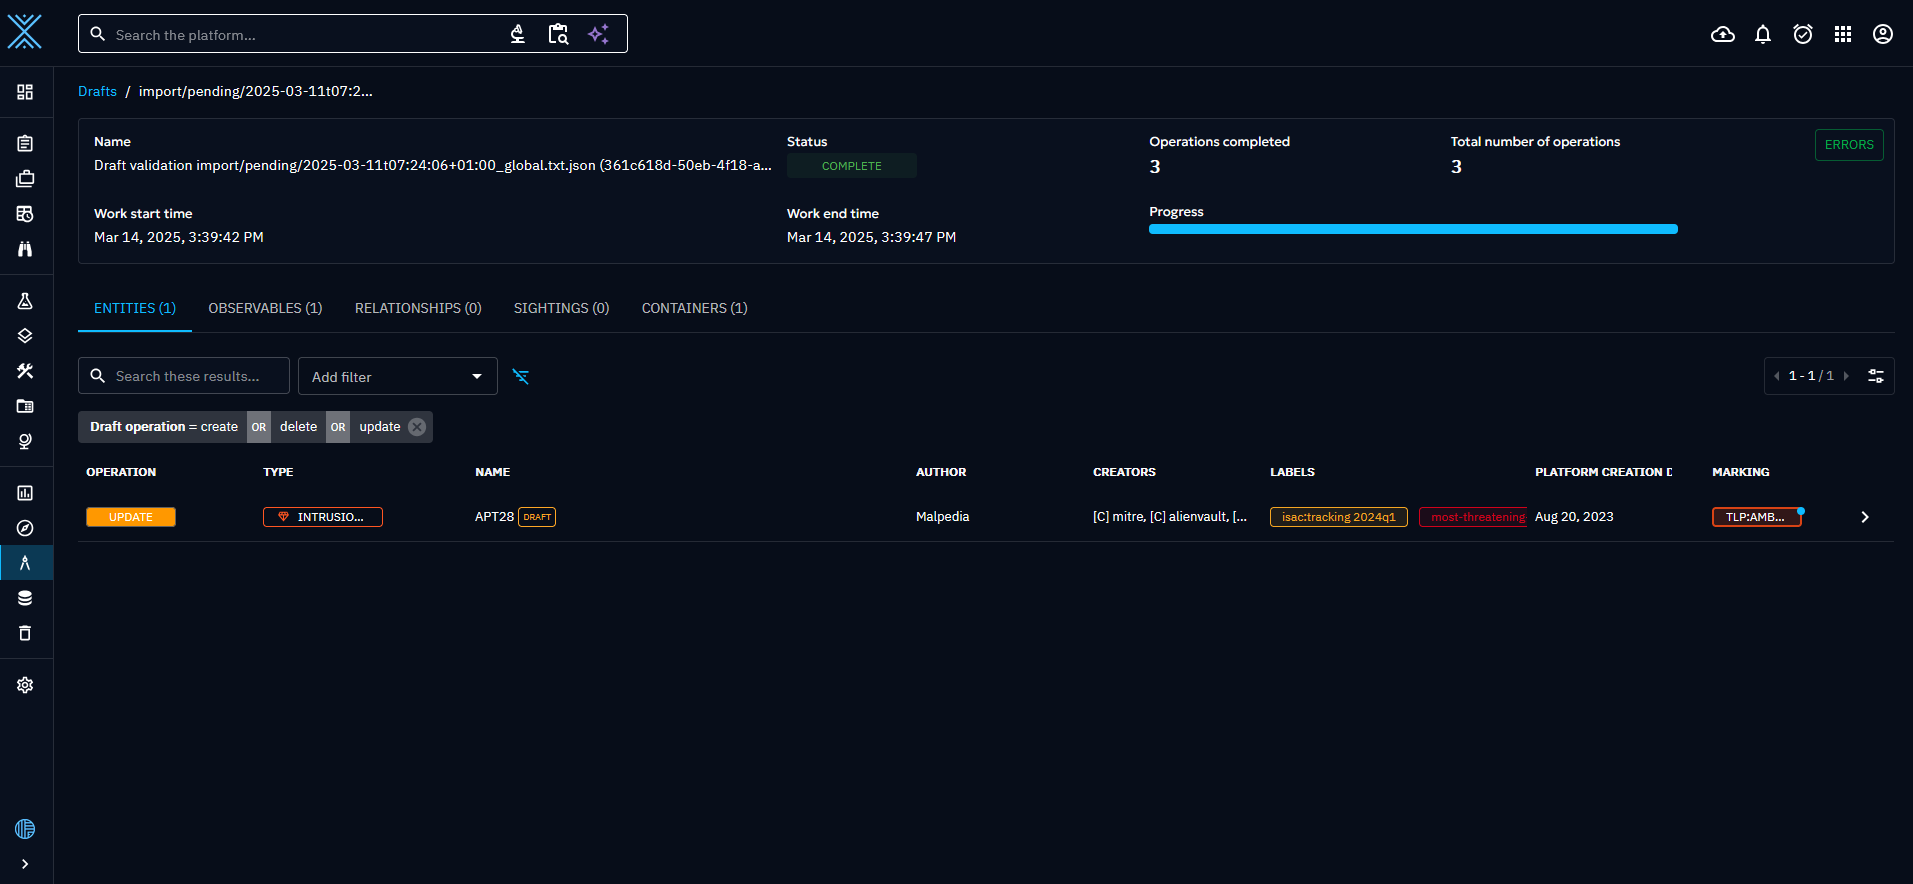Switch to the Observables (1) tab
The height and width of the screenshot is (884, 1913).
[x=265, y=308]
